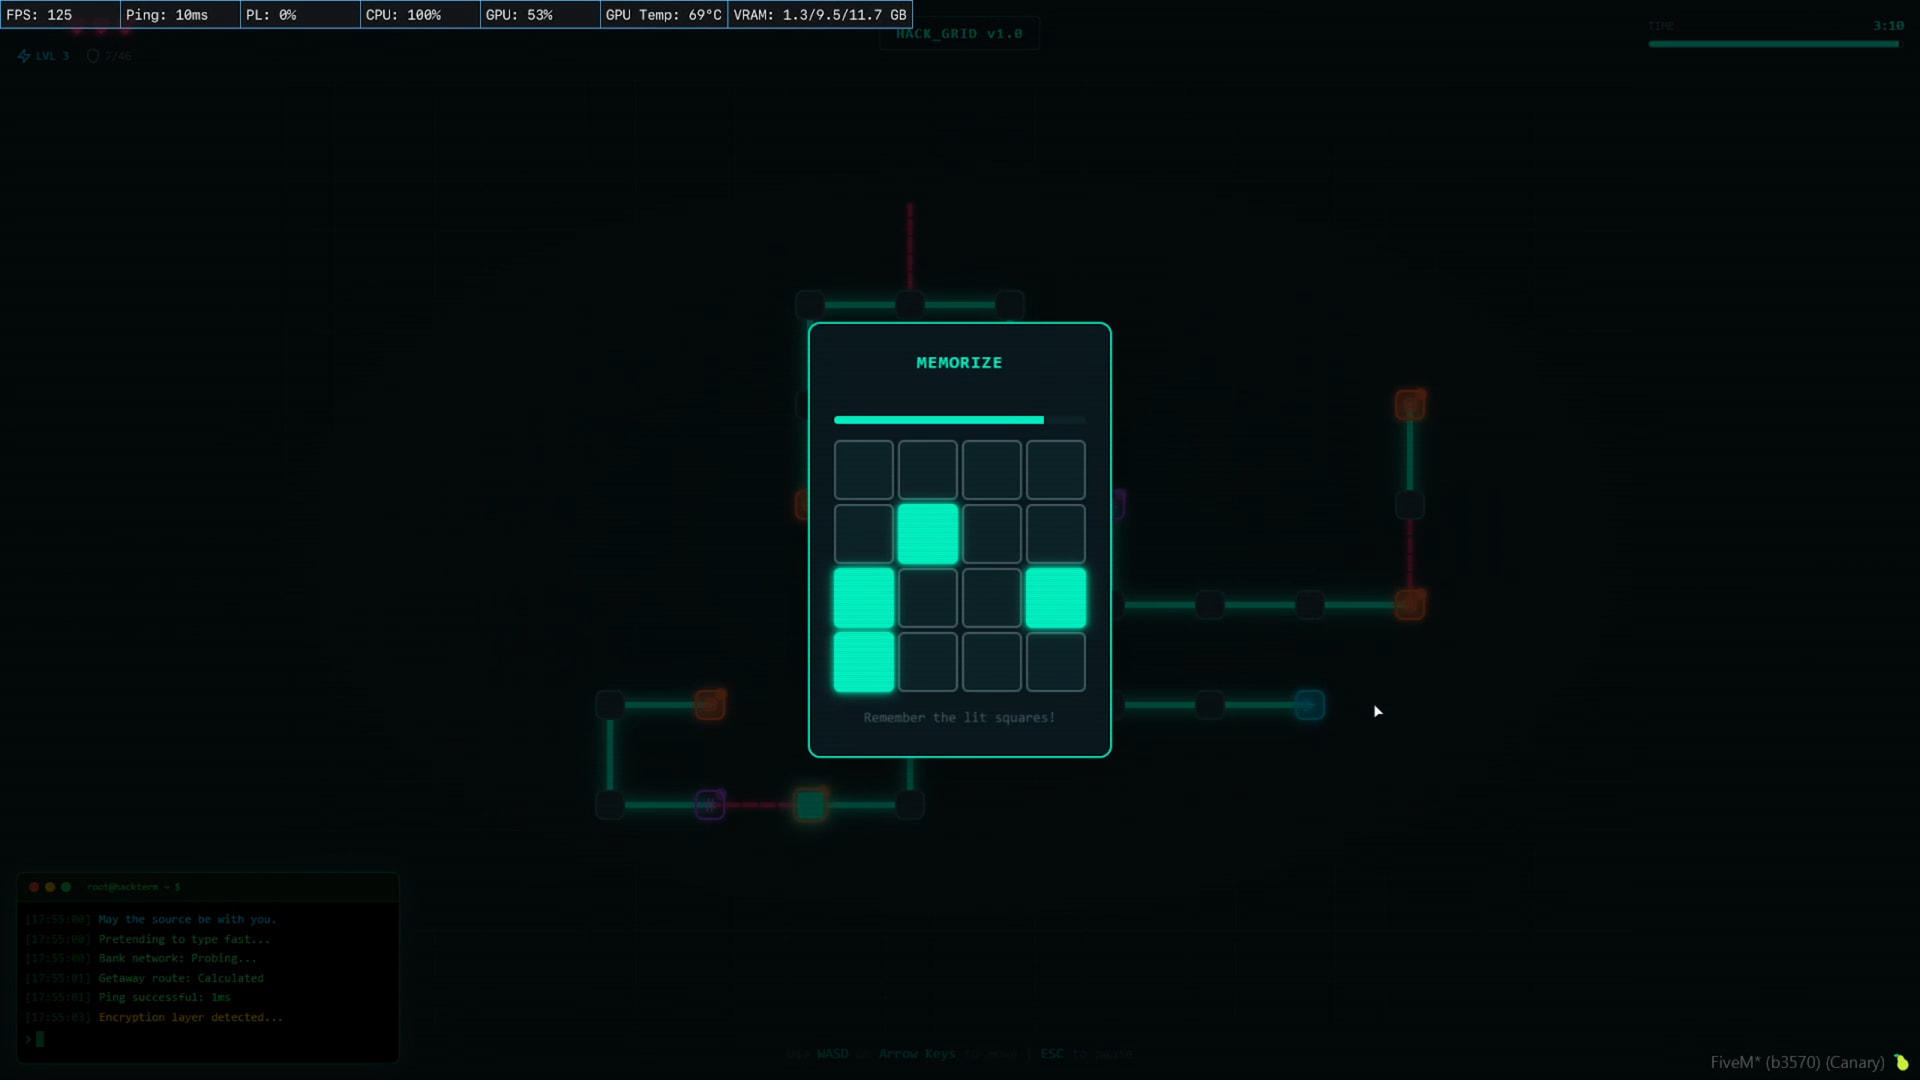Select the teal-filled node with orange border
The width and height of the screenshot is (1920, 1080).
(810, 805)
